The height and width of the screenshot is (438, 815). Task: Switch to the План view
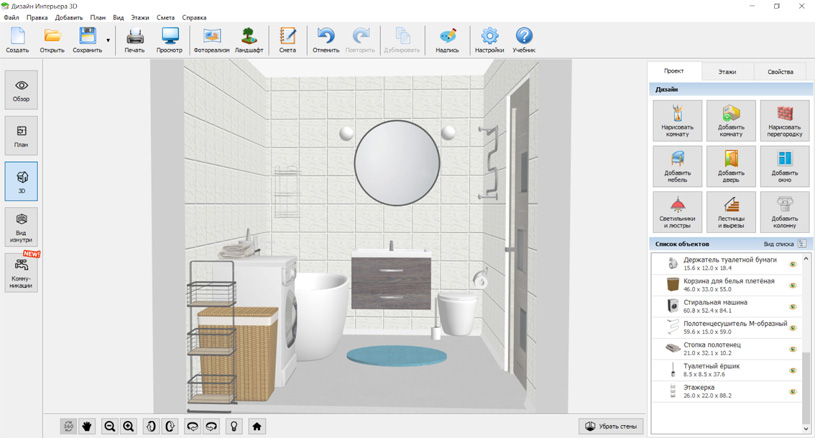21,136
